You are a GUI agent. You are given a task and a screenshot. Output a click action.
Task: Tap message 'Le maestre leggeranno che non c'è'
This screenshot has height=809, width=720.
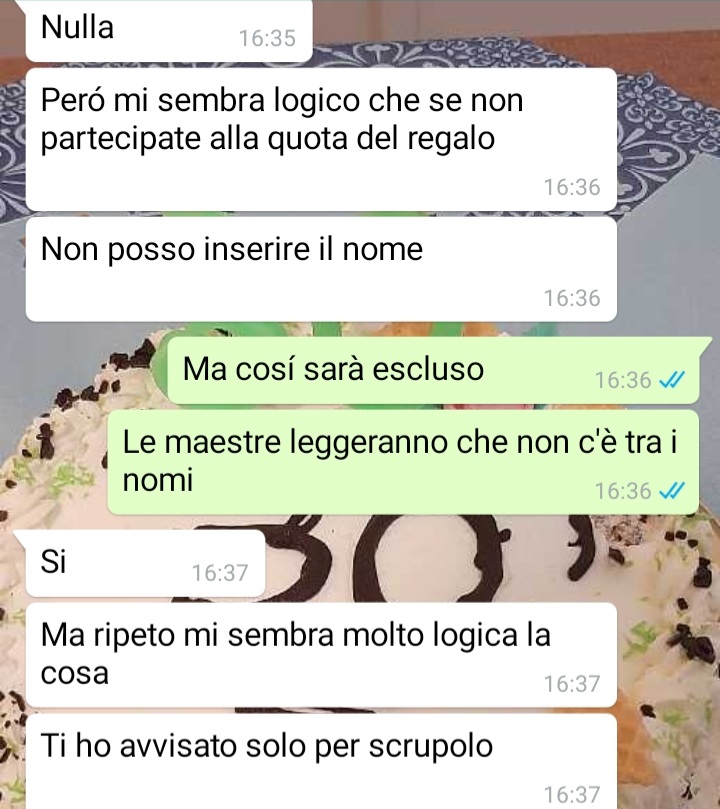pyautogui.click(x=403, y=462)
